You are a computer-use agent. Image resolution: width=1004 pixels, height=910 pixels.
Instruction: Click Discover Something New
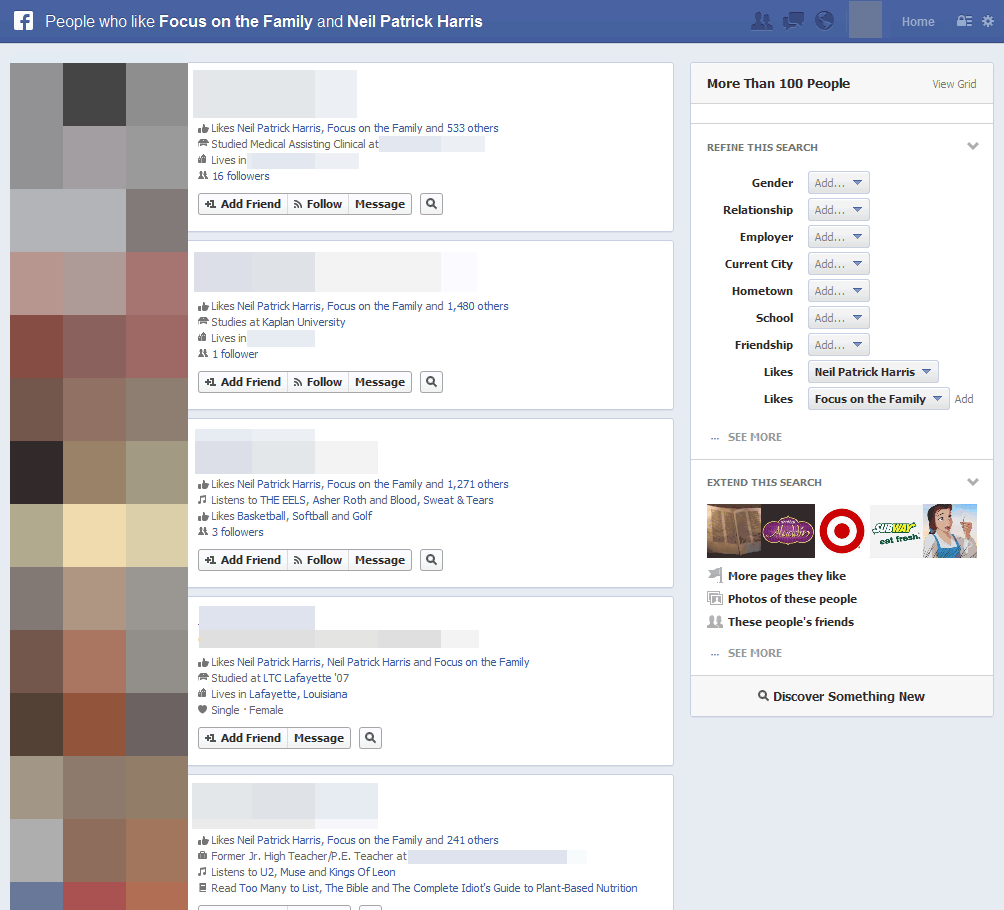point(841,696)
